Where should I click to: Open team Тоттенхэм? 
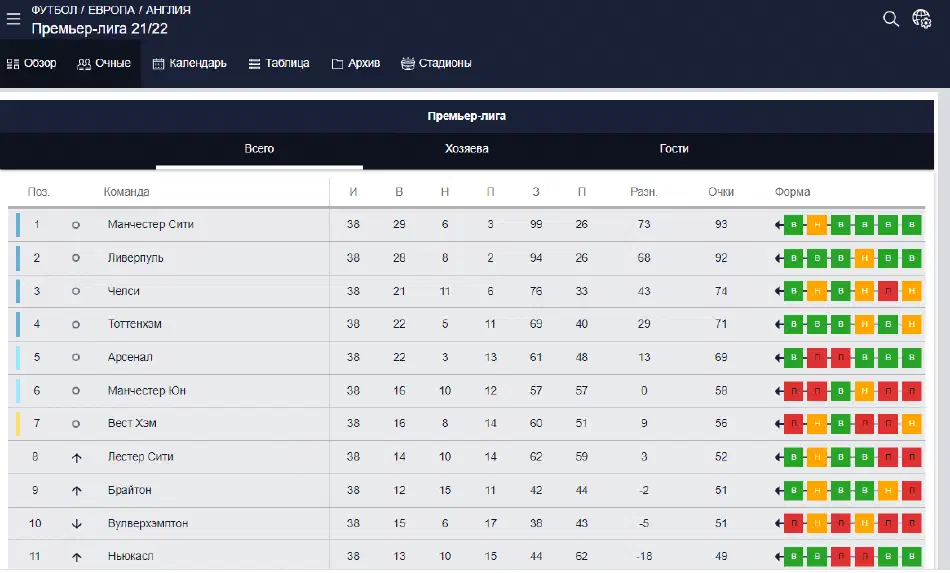click(135, 324)
